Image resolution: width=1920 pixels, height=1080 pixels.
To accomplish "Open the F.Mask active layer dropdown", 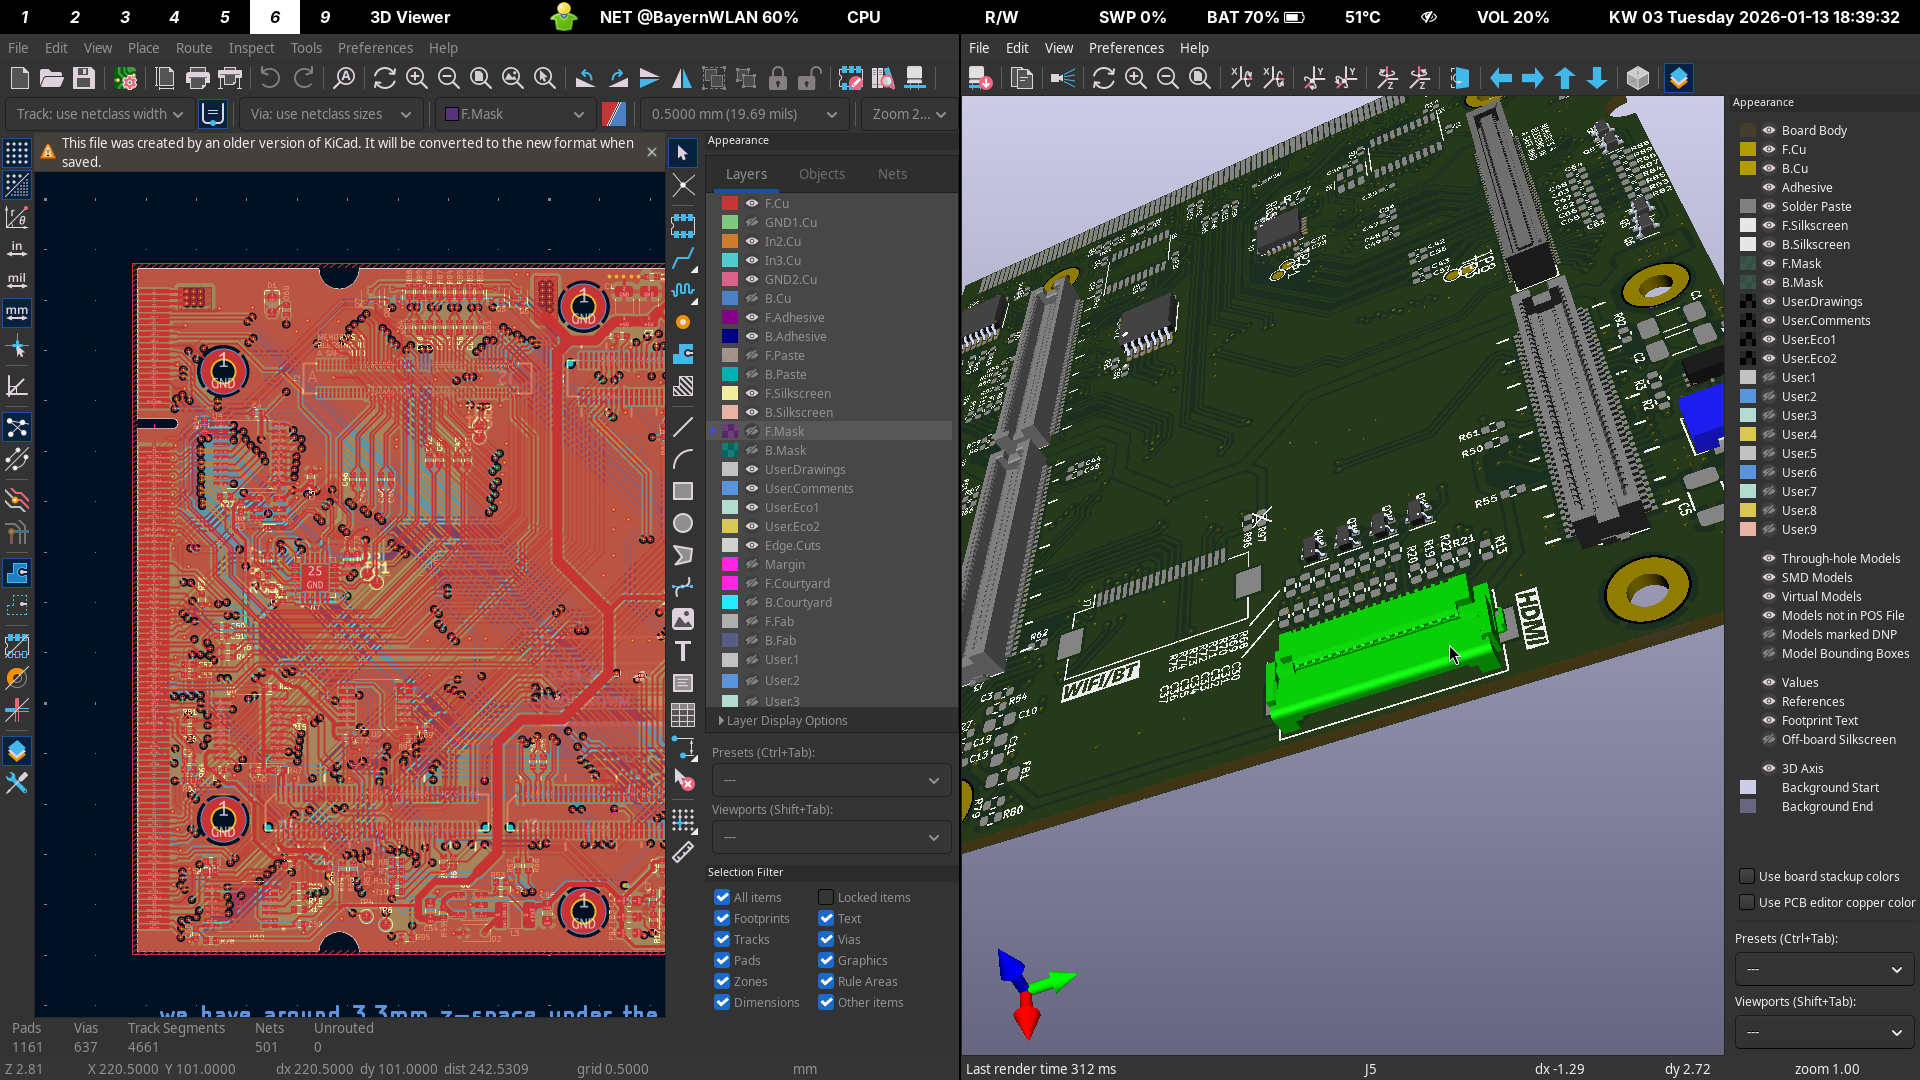I will [x=516, y=114].
